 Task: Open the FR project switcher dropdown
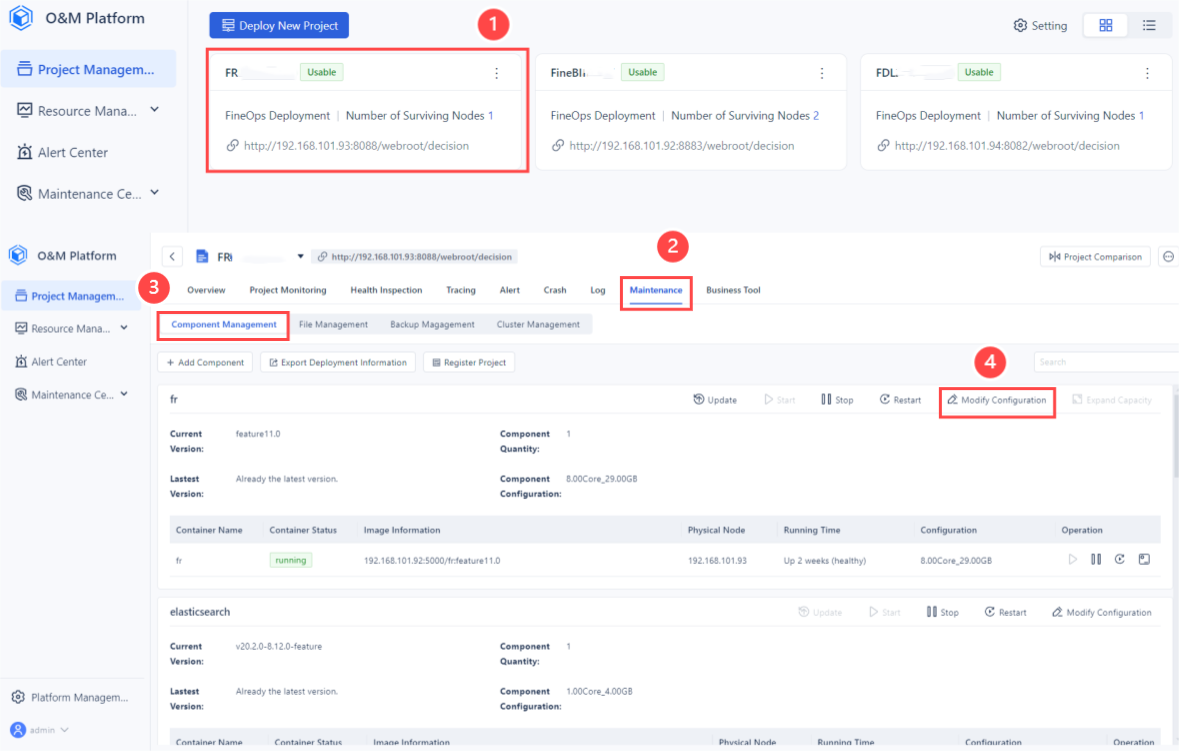coord(300,256)
